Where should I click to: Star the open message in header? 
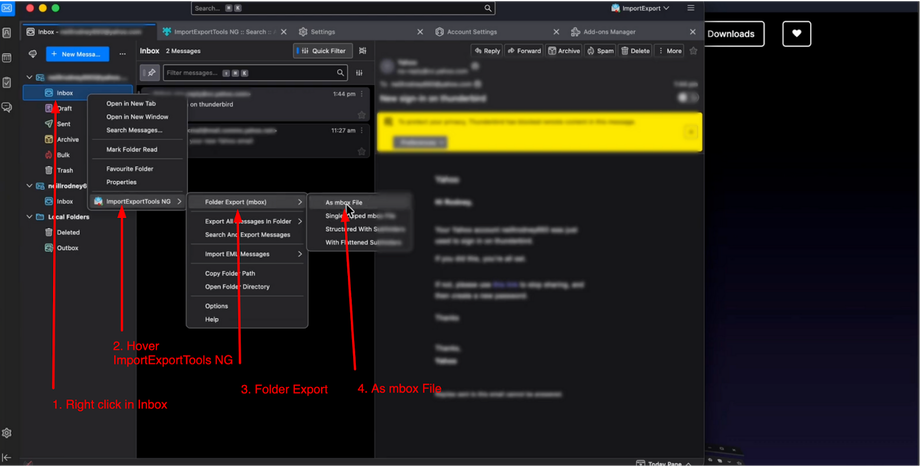tap(694, 51)
